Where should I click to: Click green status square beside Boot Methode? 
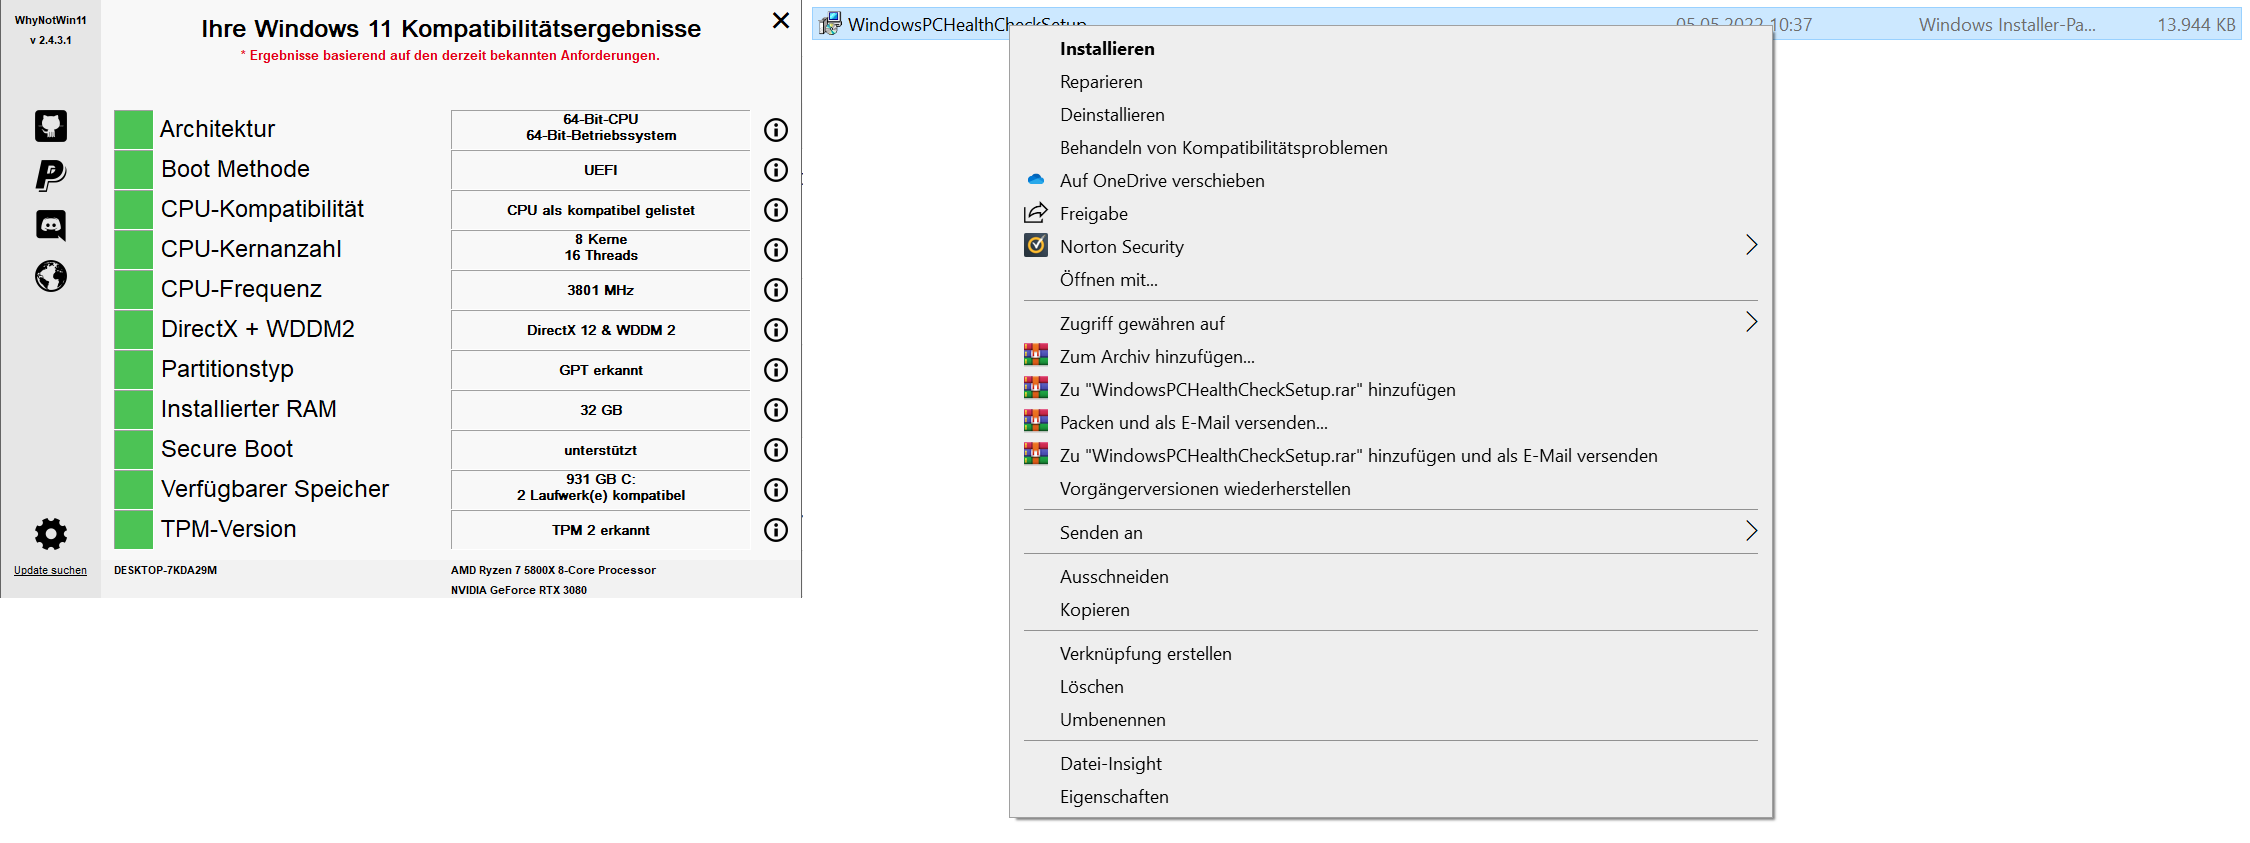pyautogui.click(x=133, y=170)
